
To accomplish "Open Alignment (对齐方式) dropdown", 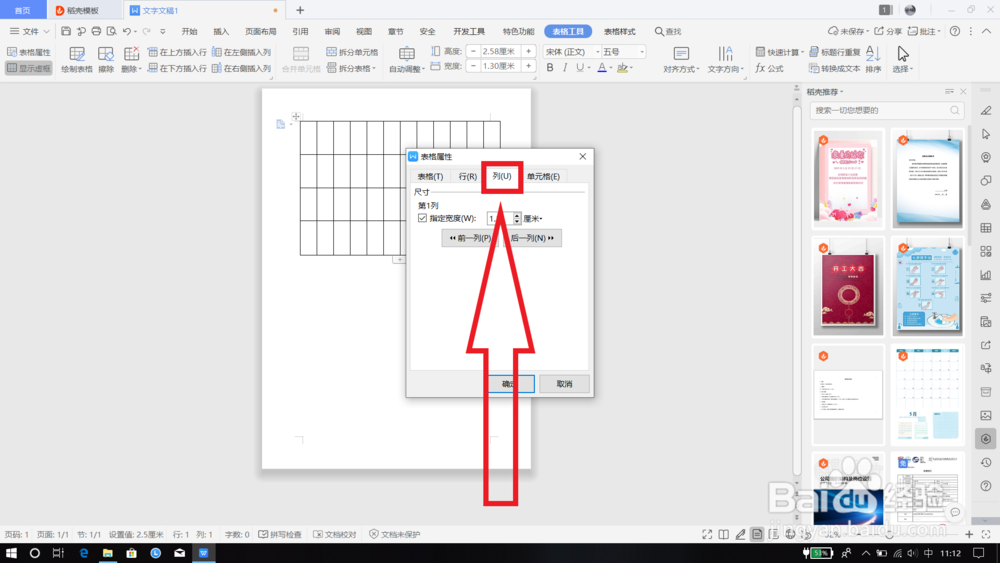I will pos(681,61).
